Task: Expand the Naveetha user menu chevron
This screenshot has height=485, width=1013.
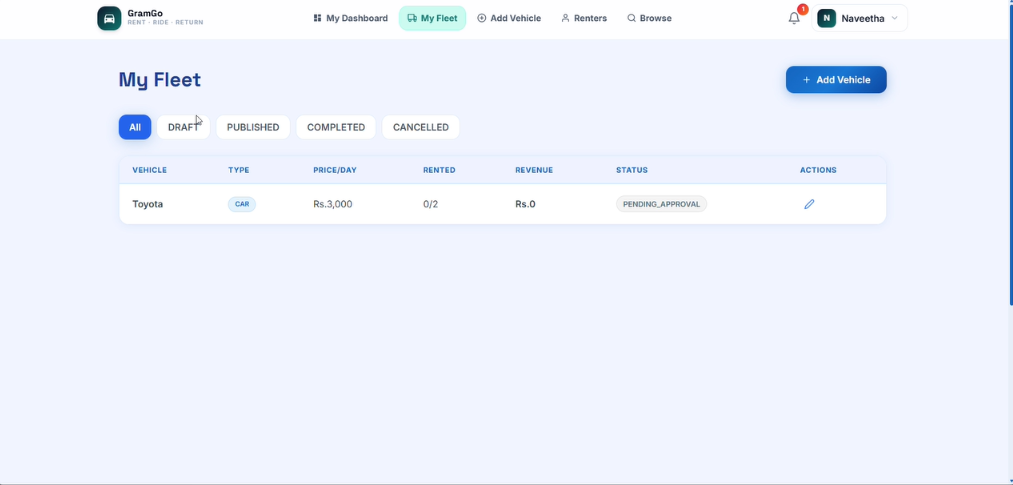Action: pyautogui.click(x=895, y=18)
